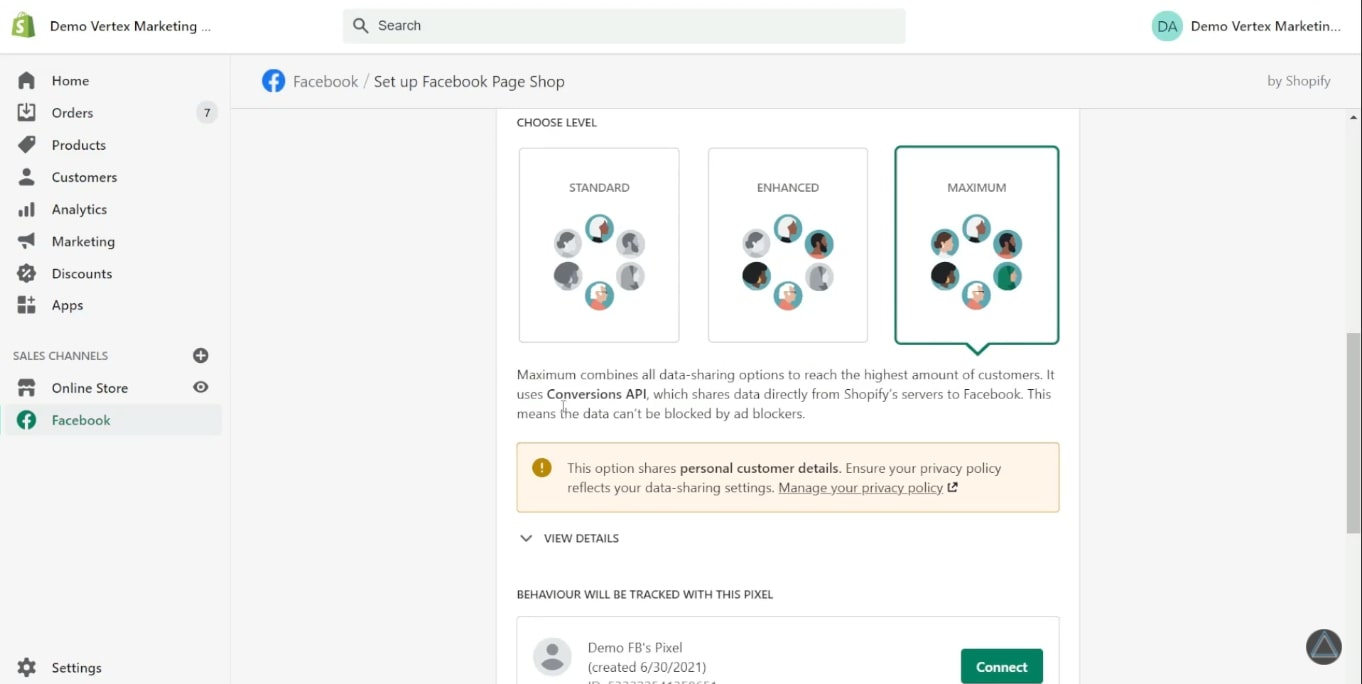The image size is (1362, 684).
Task: View online store via eye icon
Action: click(201, 387)
